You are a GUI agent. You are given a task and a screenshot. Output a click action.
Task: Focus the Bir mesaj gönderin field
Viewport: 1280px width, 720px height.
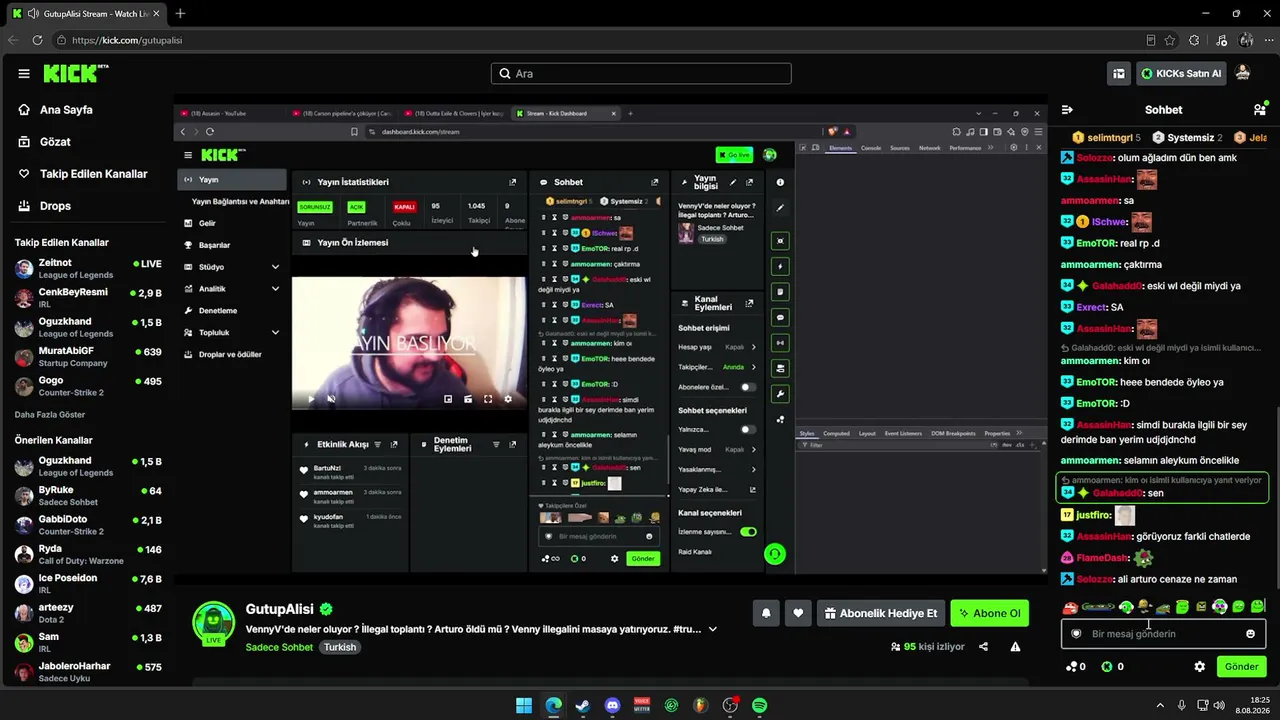tap(1163, 634)
